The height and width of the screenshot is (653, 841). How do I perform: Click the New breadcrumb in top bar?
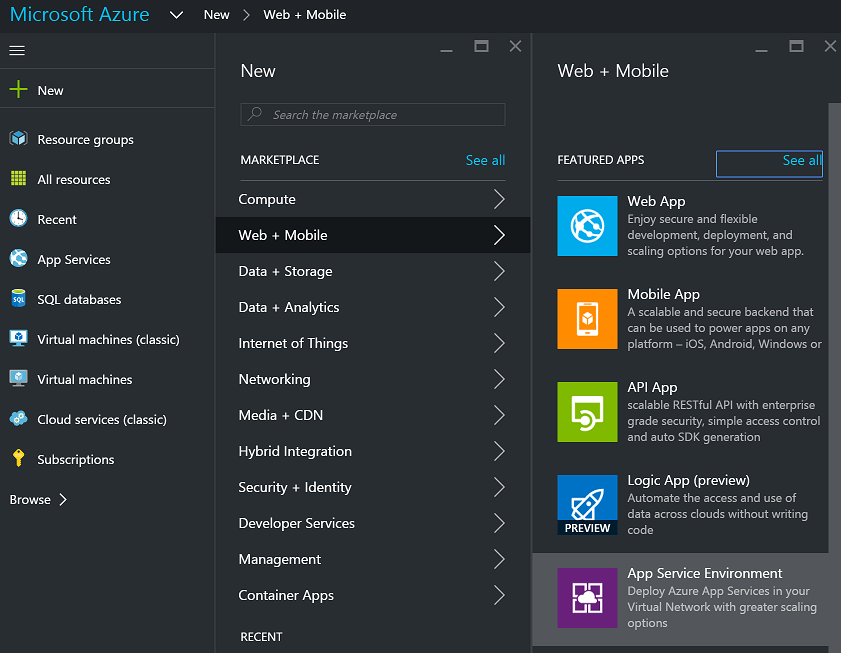pos(216,15)
